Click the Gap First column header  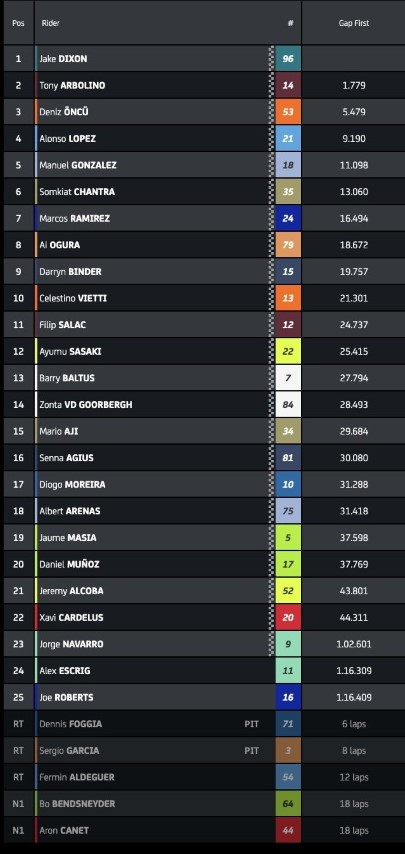point(354,23)
